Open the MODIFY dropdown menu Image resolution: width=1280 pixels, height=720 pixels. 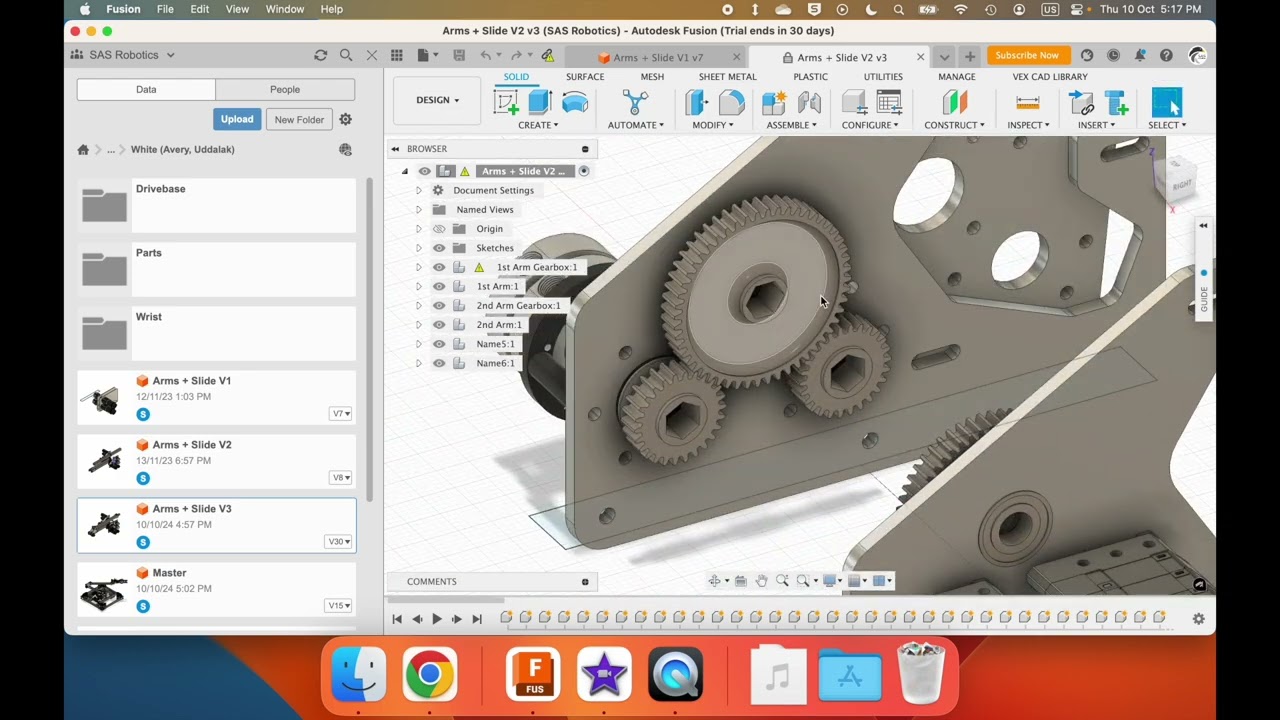coord(713,125)
